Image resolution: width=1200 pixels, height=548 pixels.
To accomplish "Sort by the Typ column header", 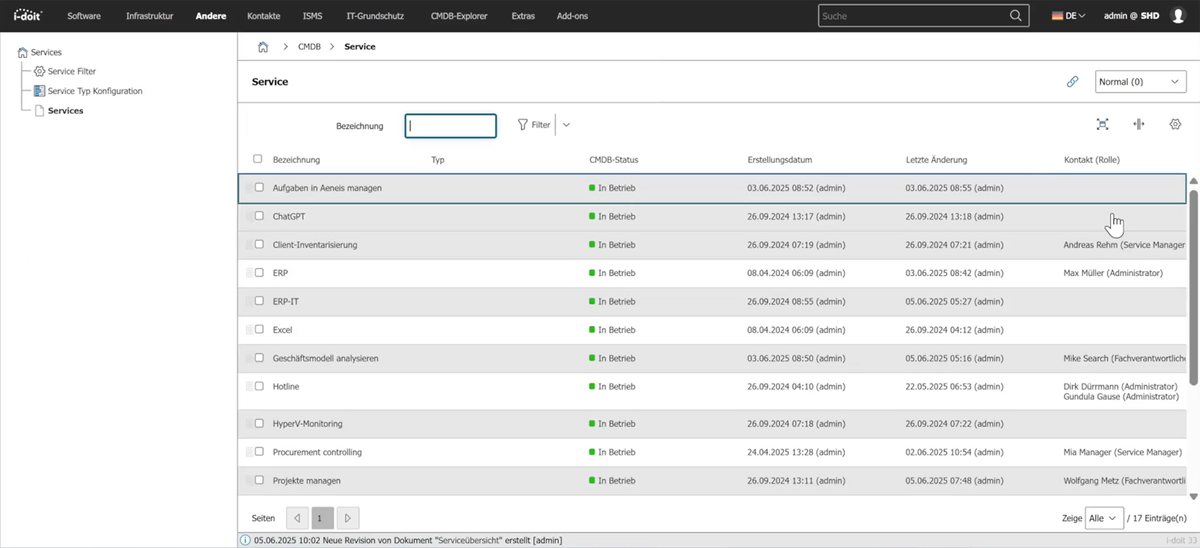I will (x=438, y=160).
